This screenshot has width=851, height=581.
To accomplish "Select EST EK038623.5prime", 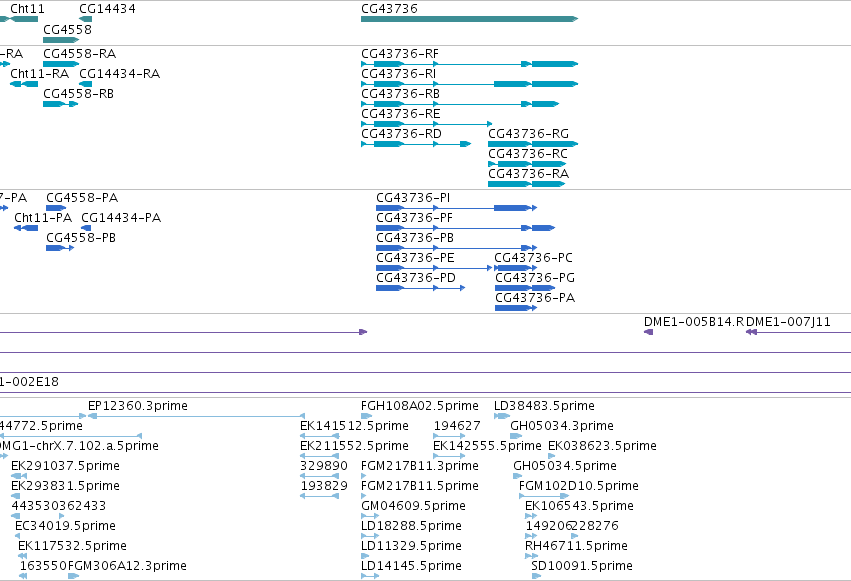I will pyautogui.click(x=552, y=457).
